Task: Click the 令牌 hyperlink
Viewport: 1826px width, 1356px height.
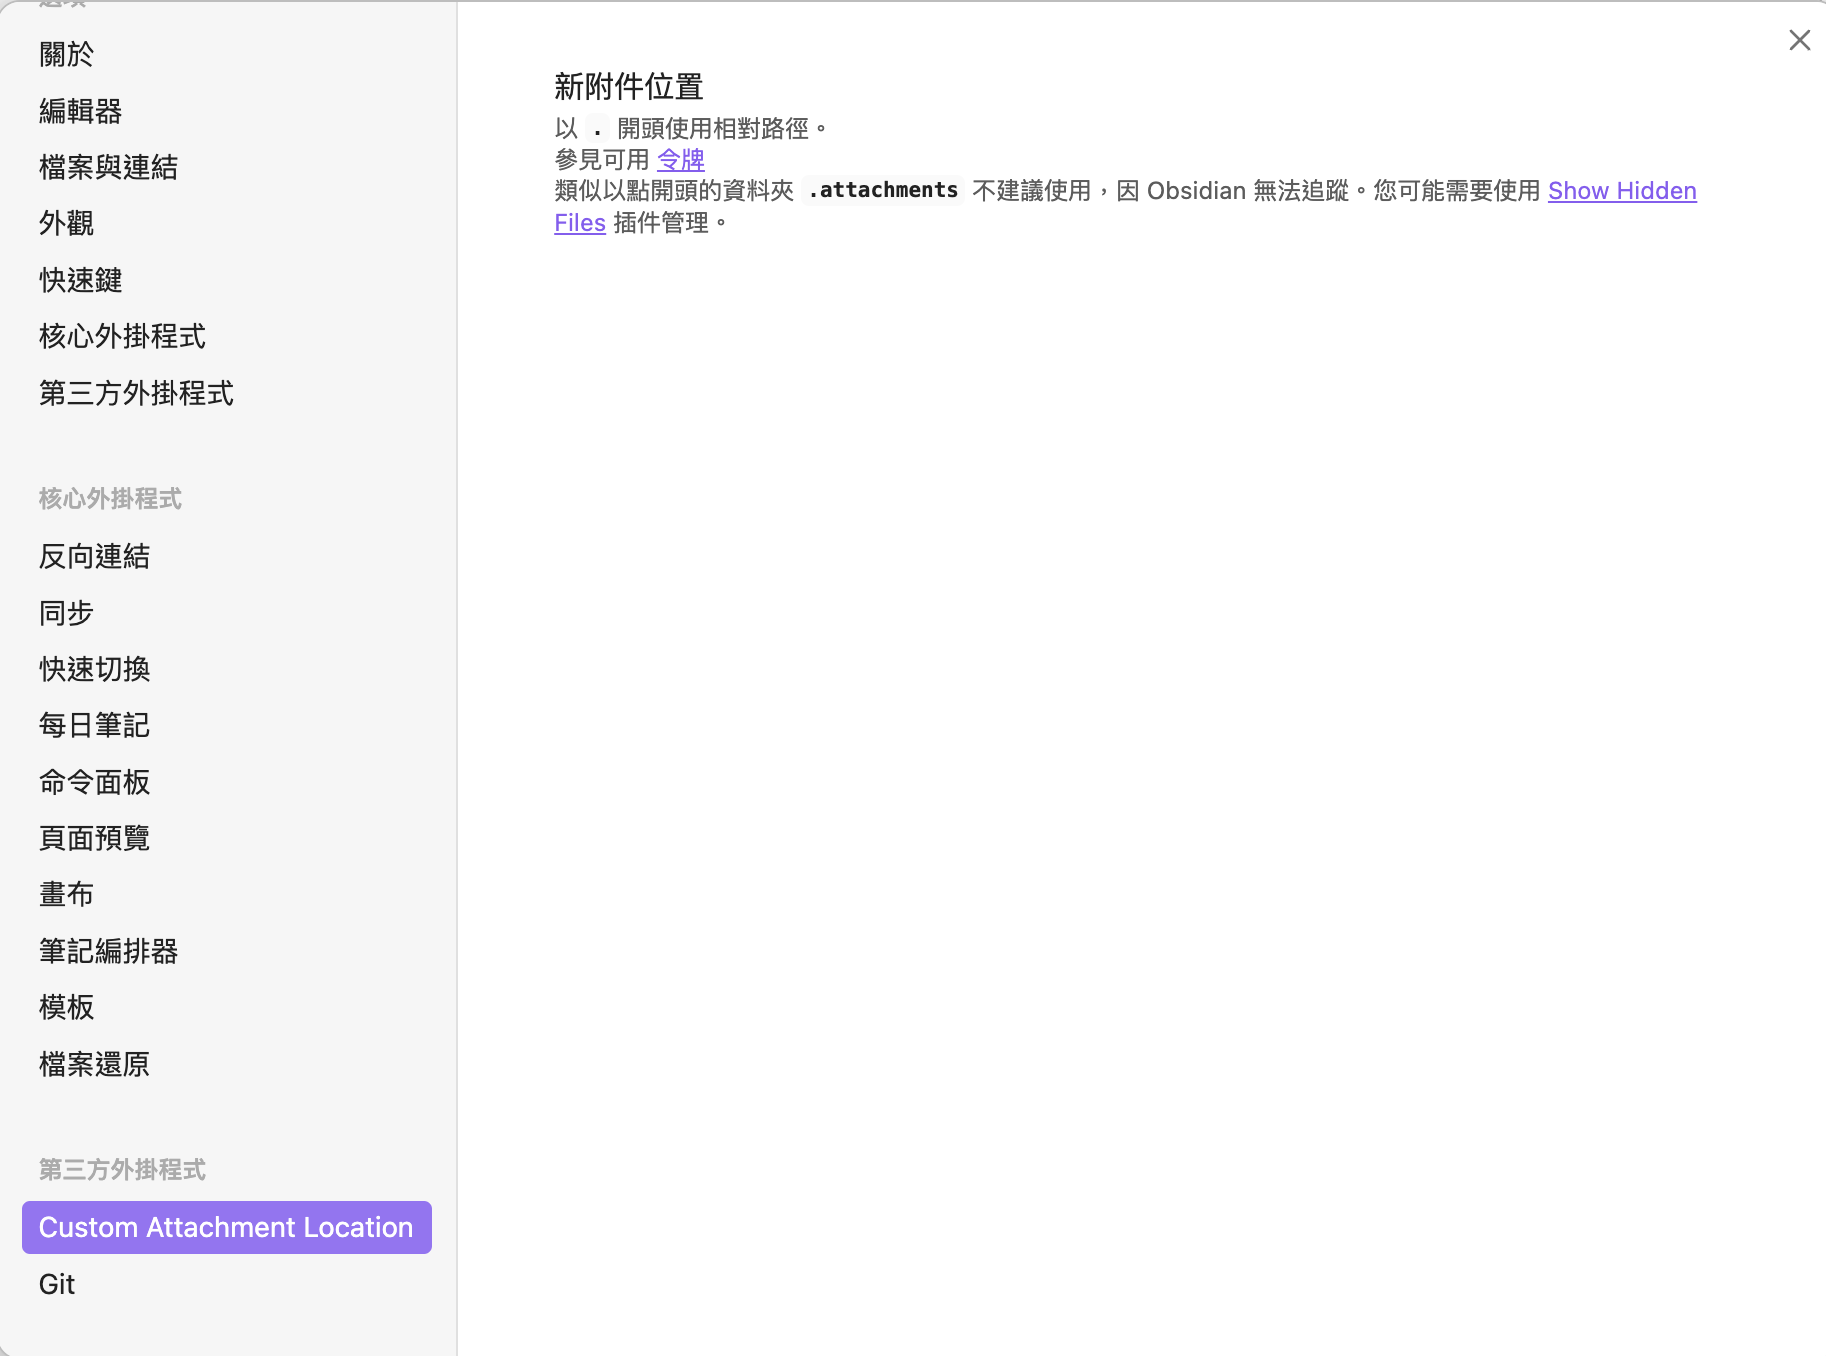Action: click(680, 160)
